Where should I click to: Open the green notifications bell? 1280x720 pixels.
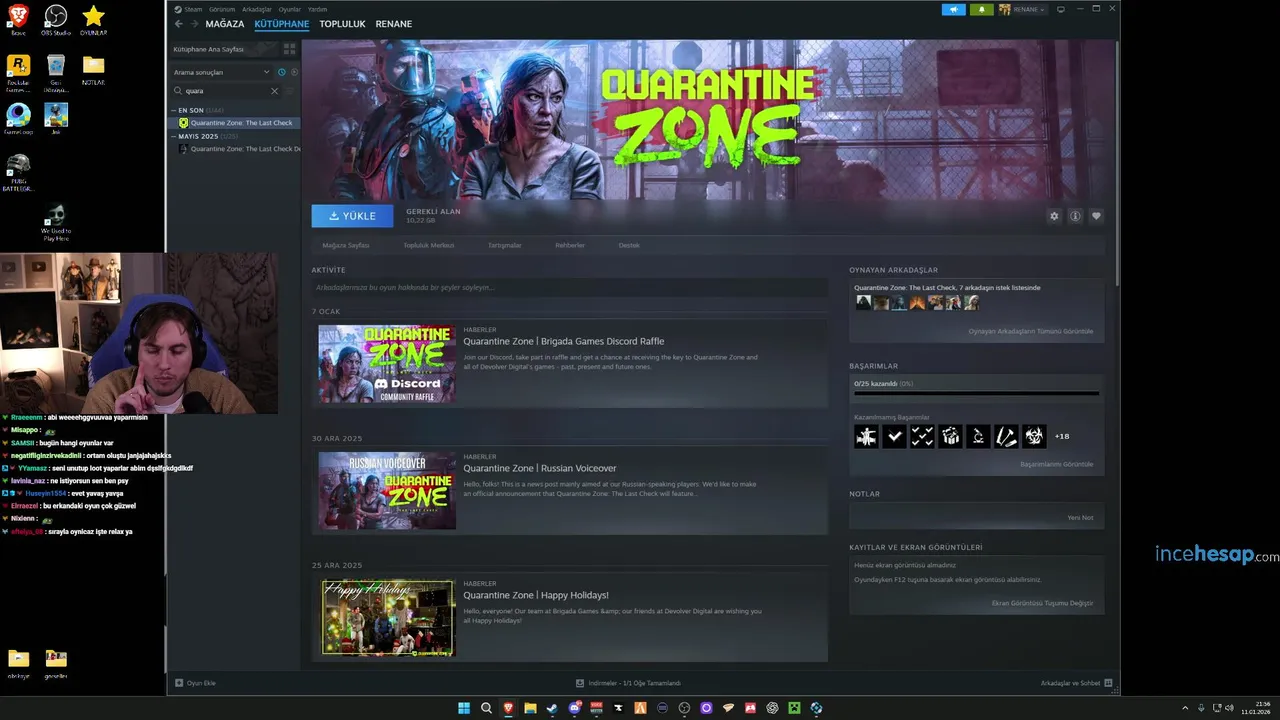(x=981, y=9)
